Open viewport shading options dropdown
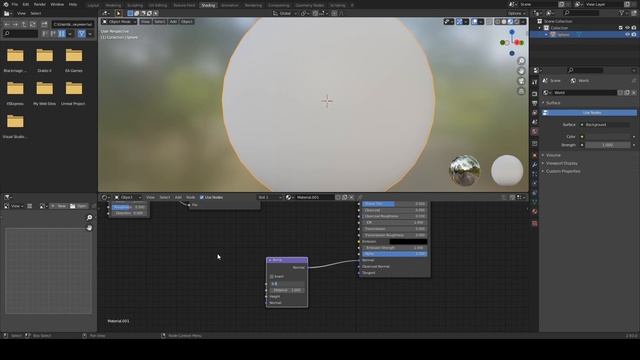This screenshot has height=360, width=640. [x=523, y=22]
